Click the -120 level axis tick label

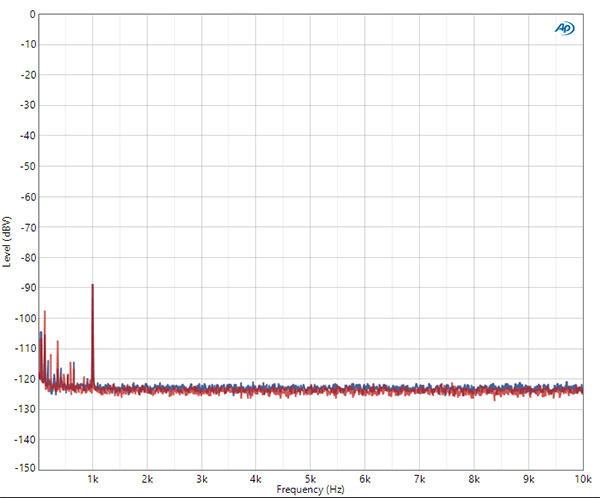pyautogui.click(x=25, y=378)
